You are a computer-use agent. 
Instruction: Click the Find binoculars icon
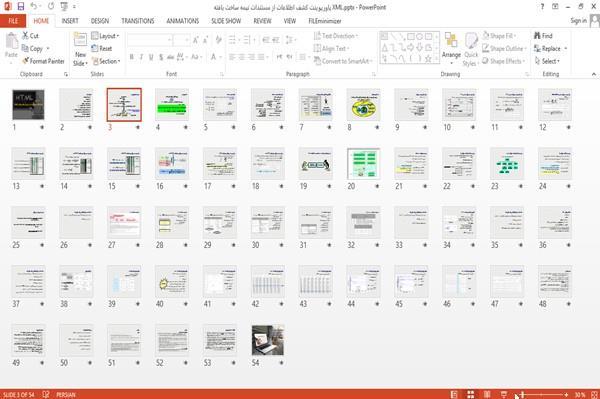tap(537, 36)
